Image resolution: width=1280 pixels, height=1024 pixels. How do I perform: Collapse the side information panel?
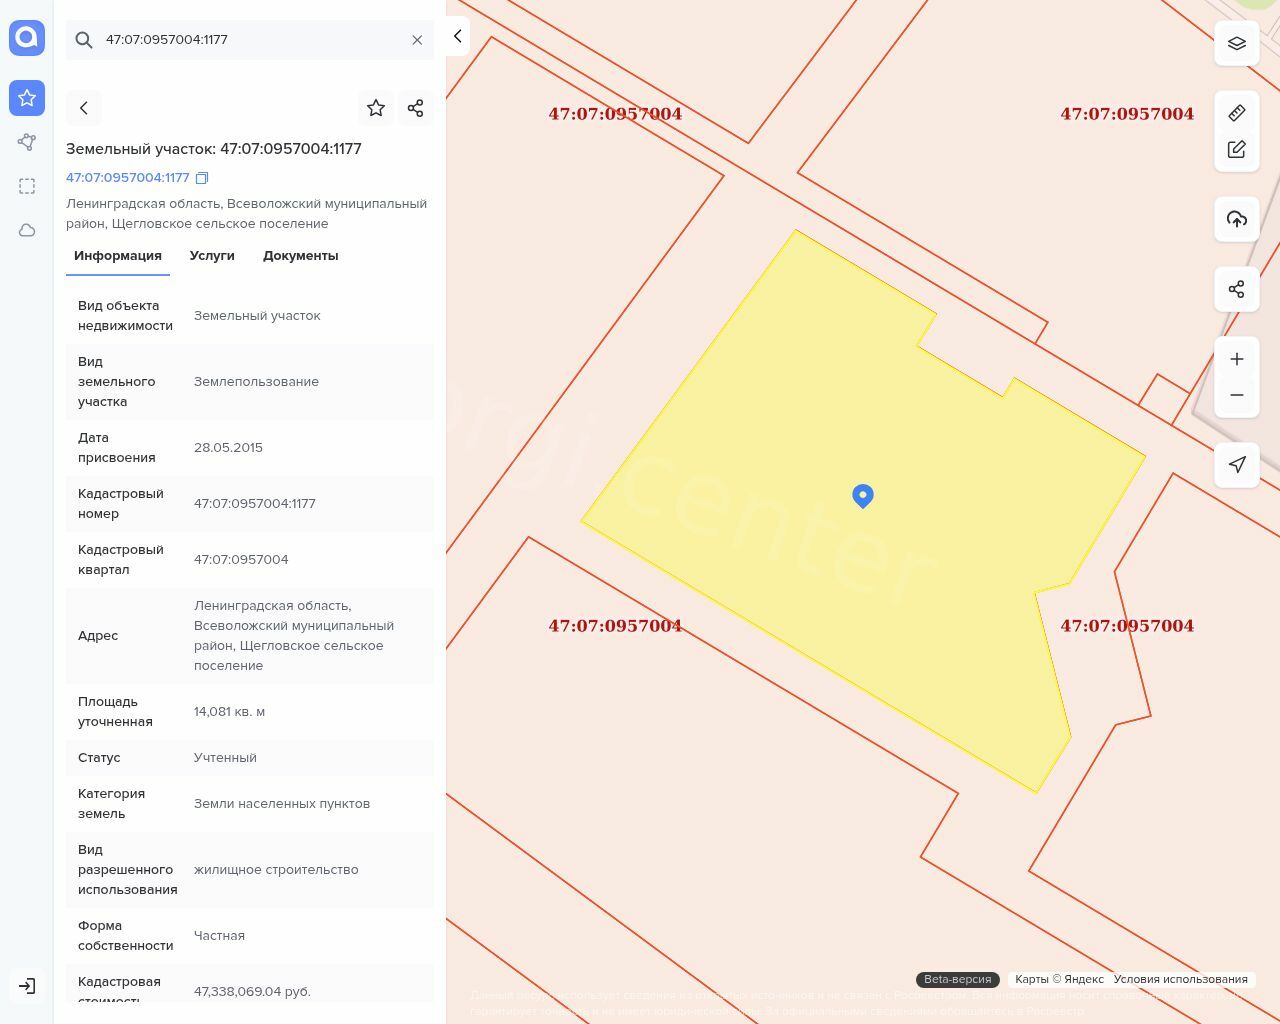(x=457, y=36)
